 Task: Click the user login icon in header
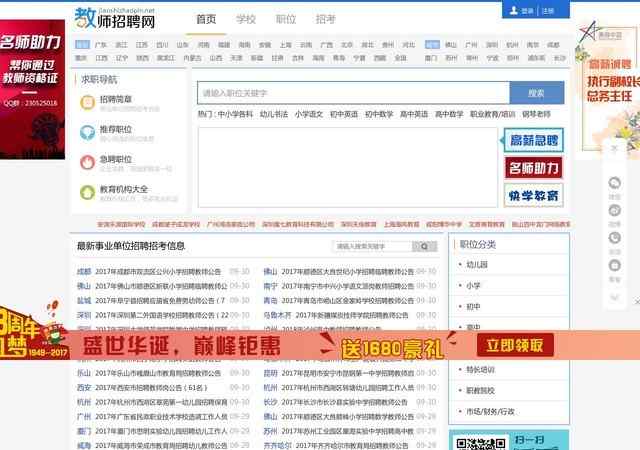pyautogui.click(x=514, y=11)
